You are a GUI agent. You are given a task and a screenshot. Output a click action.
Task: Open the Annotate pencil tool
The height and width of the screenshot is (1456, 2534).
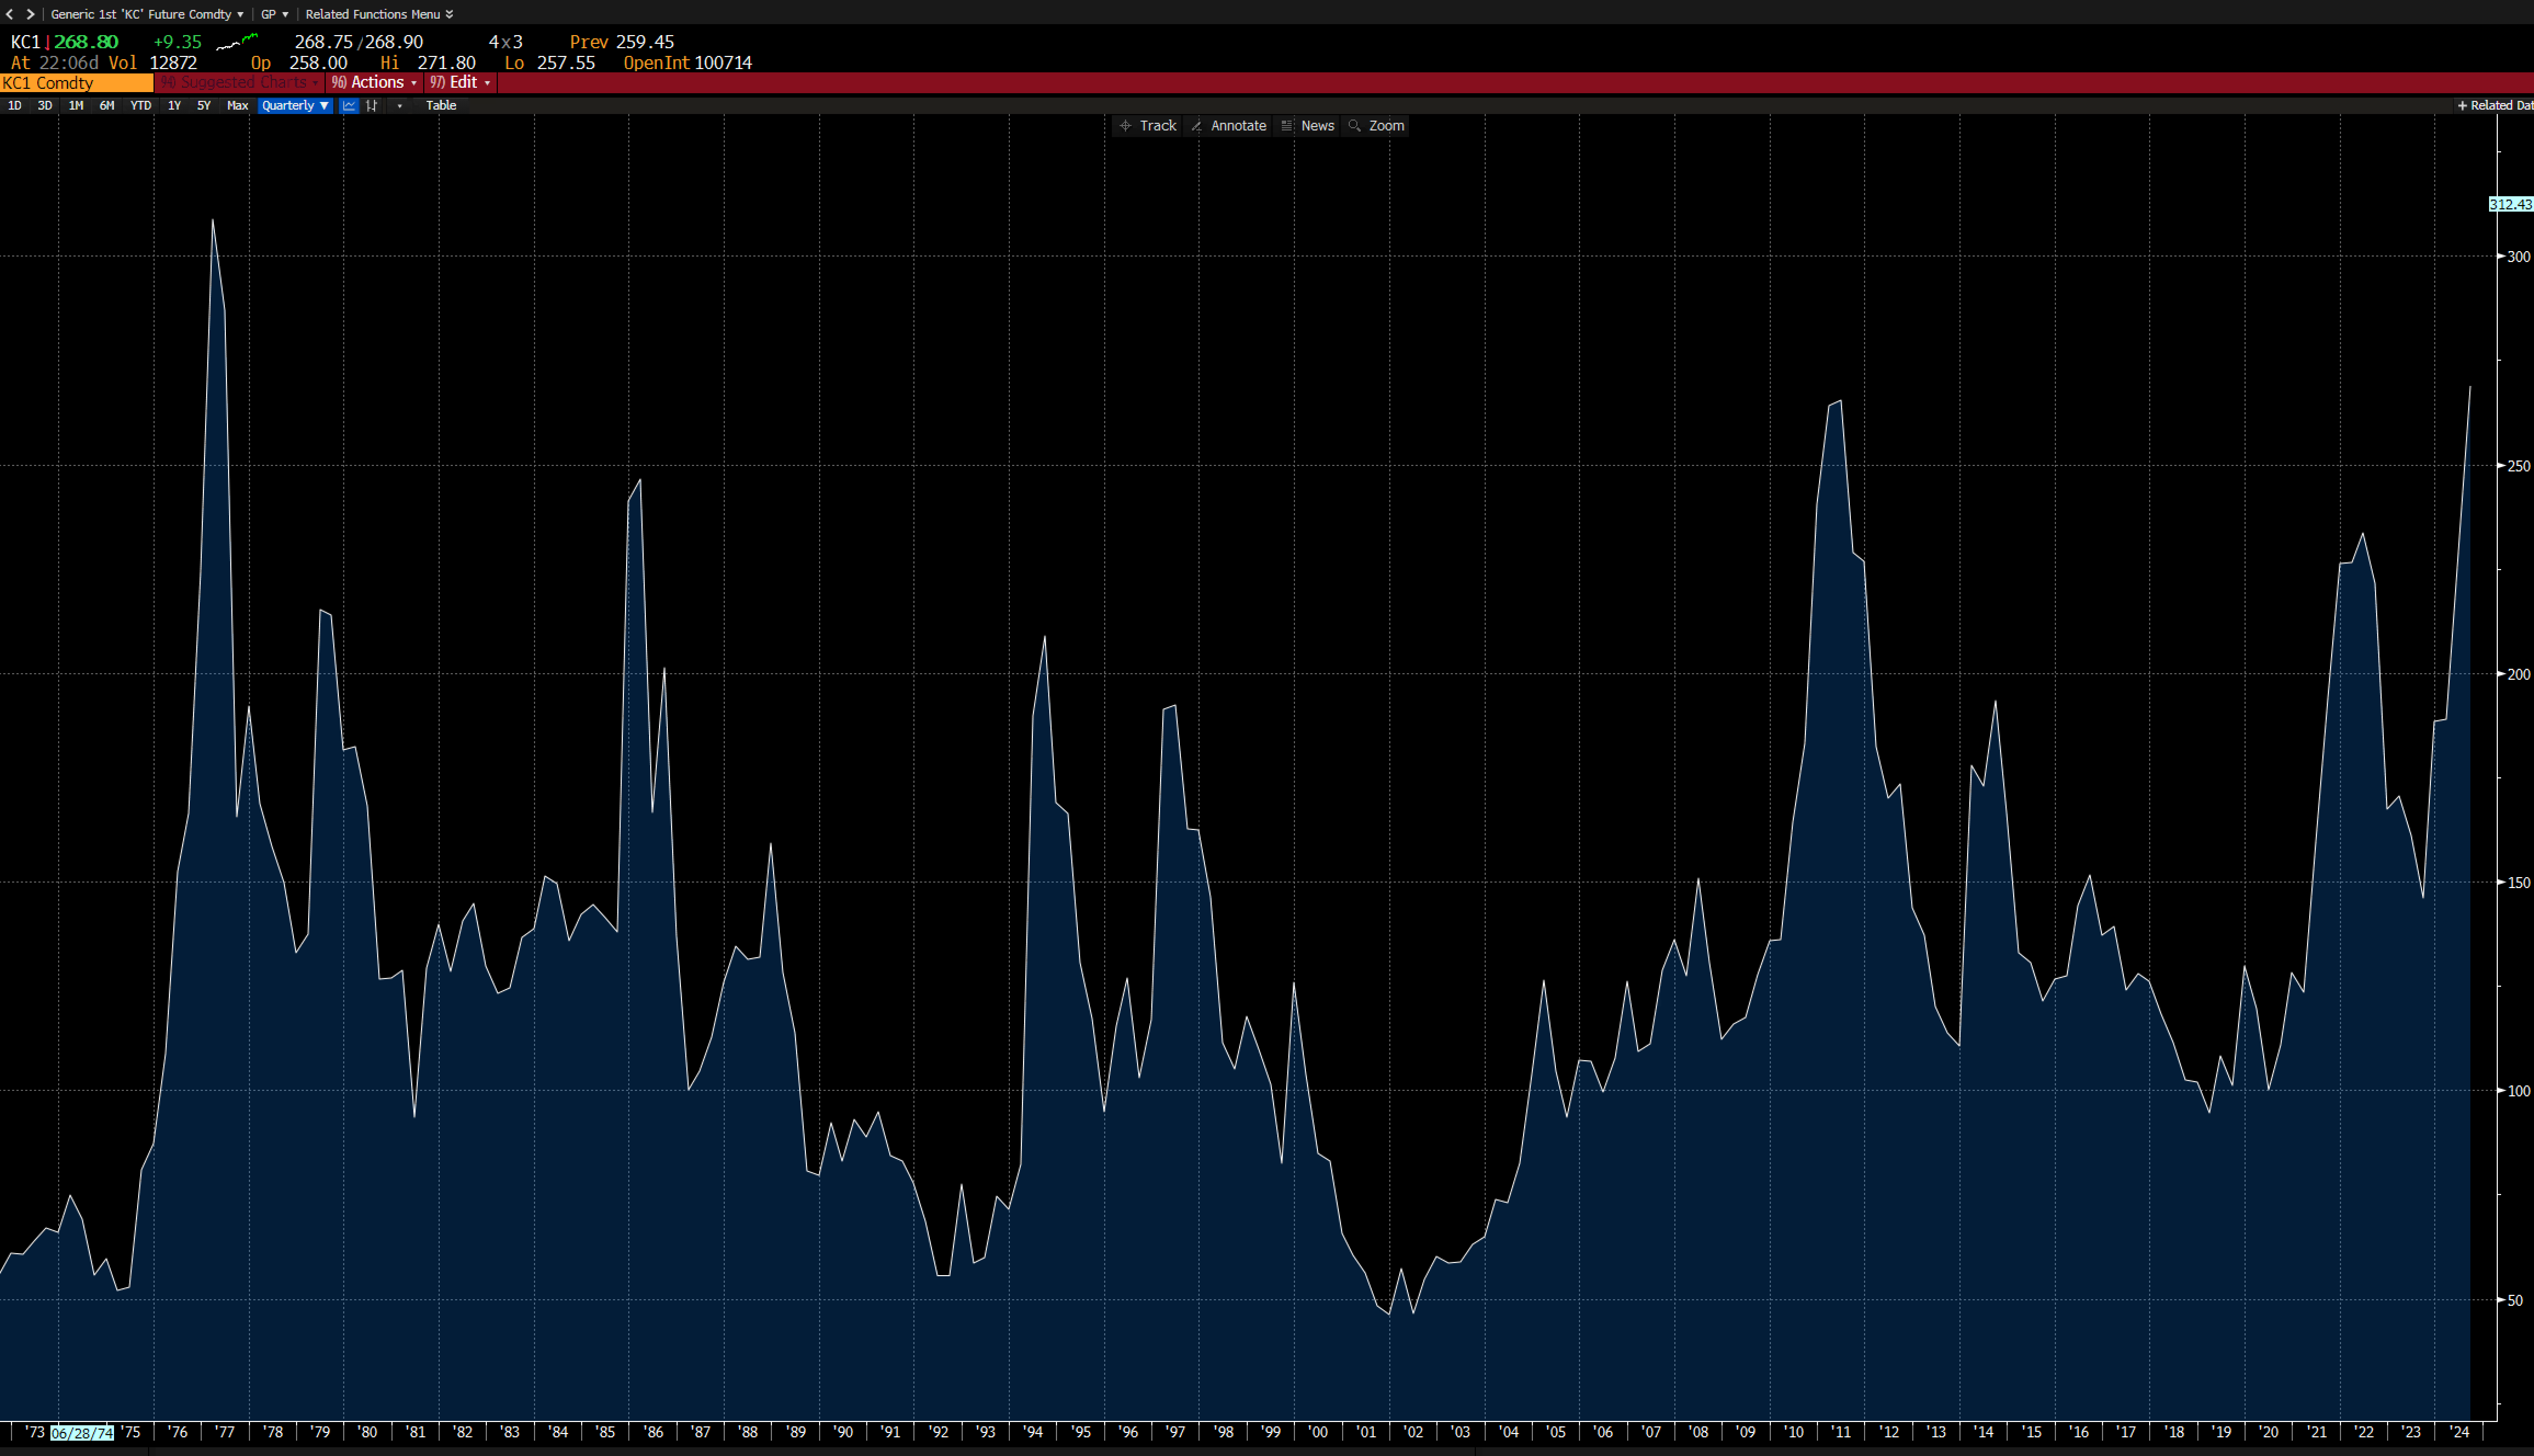[x=1228, y=125]
